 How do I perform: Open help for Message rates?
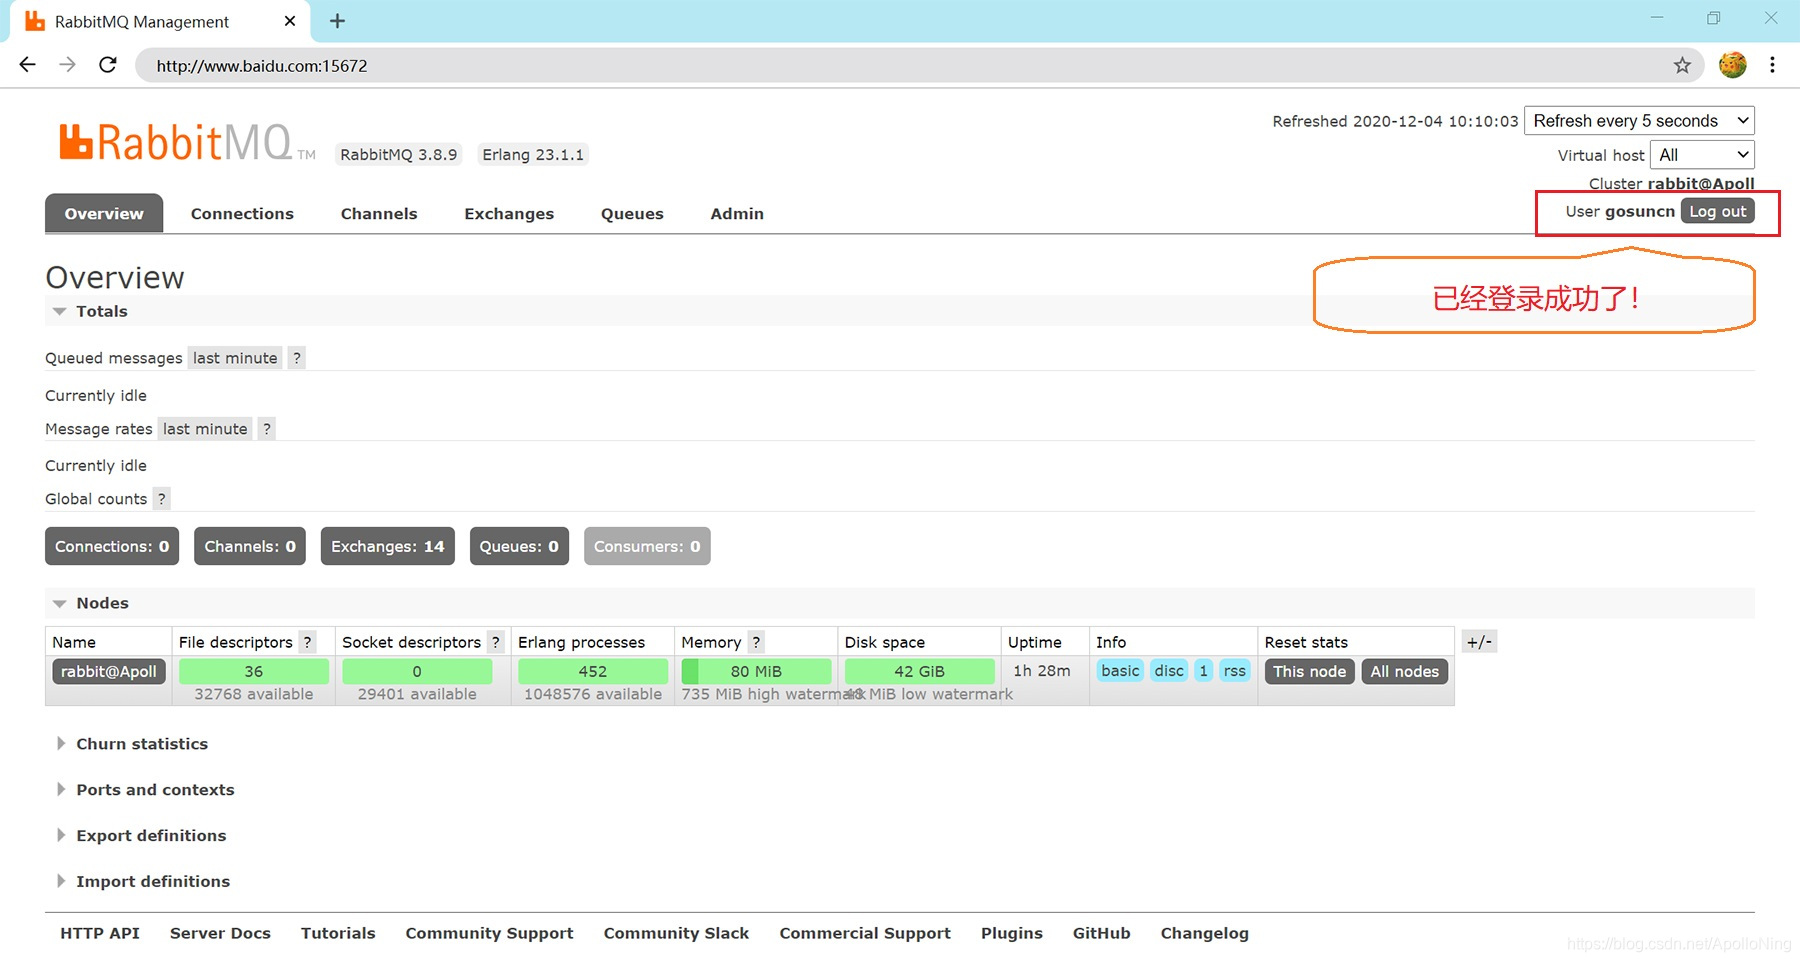point(266,429)
